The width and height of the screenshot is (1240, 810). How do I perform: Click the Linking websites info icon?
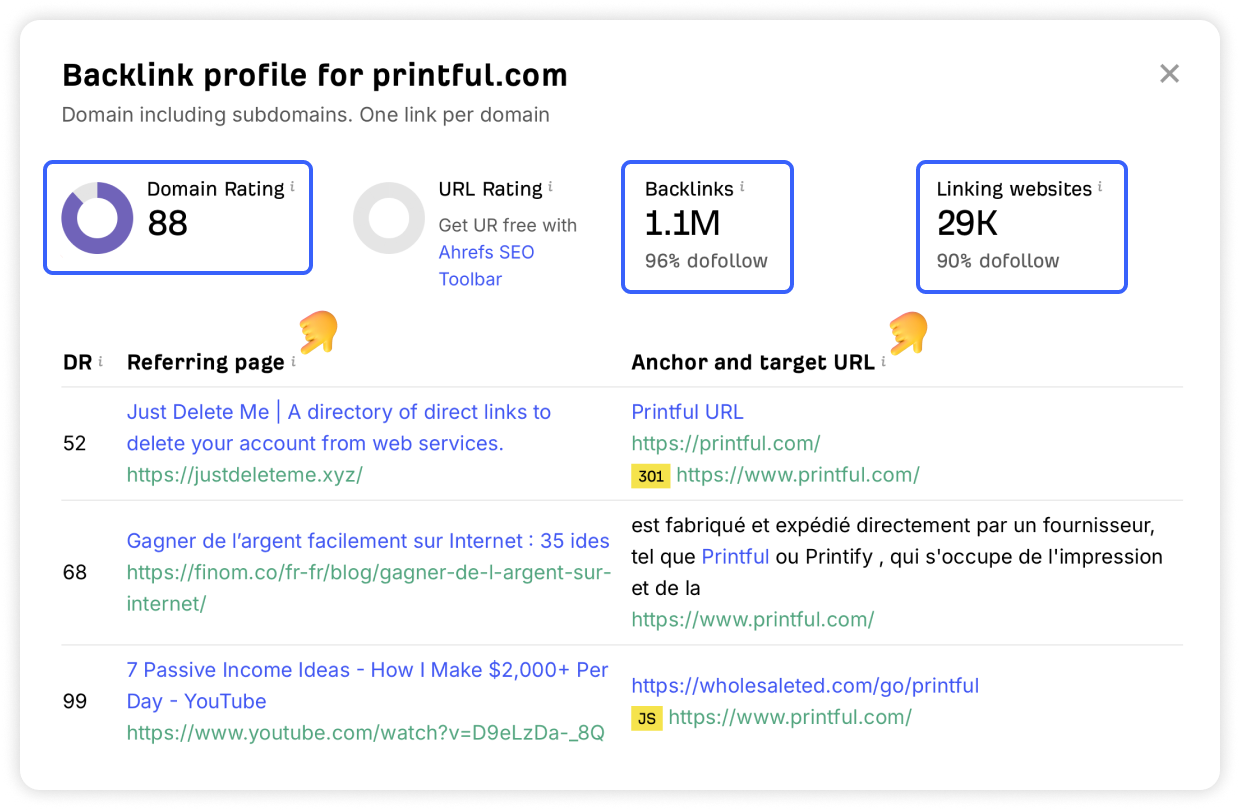1100,186
